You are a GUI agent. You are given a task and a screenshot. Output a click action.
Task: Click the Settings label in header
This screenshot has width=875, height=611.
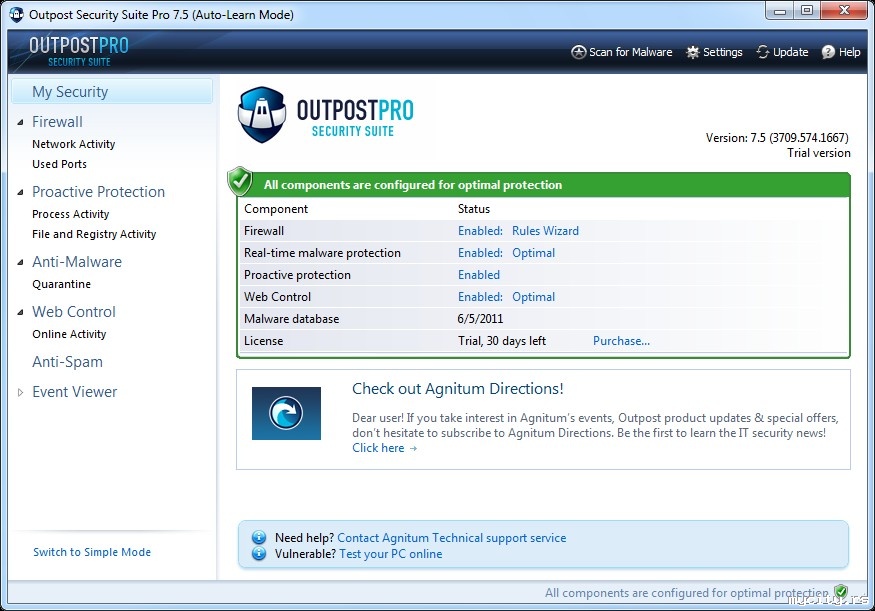723,52
